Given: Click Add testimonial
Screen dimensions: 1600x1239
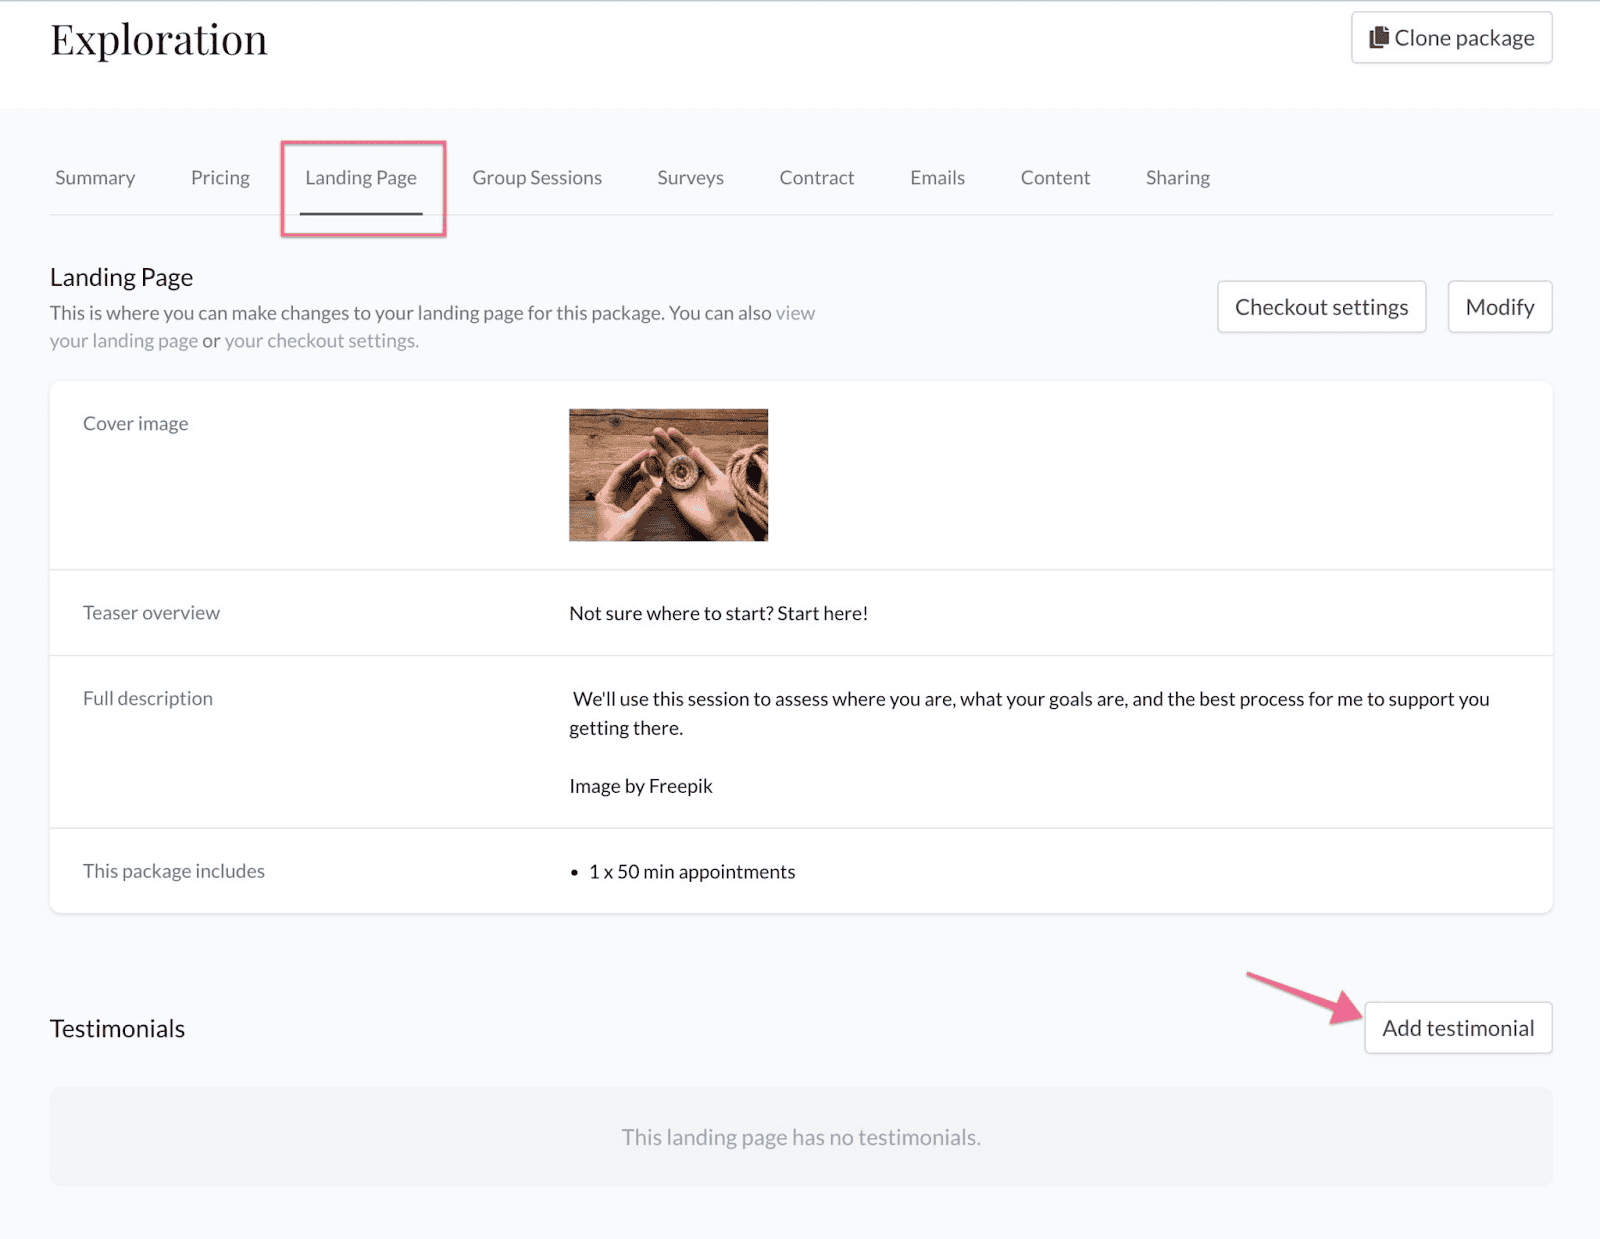Looking at the screenshot, I should (1458, 1028).
